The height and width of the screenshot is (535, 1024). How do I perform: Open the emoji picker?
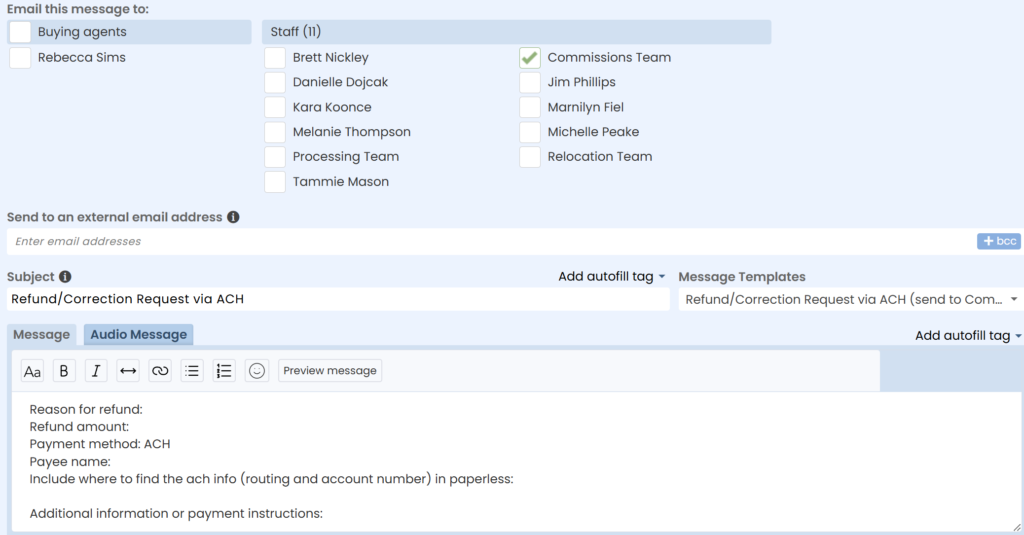pyautogui.click(x=257, y=371)
